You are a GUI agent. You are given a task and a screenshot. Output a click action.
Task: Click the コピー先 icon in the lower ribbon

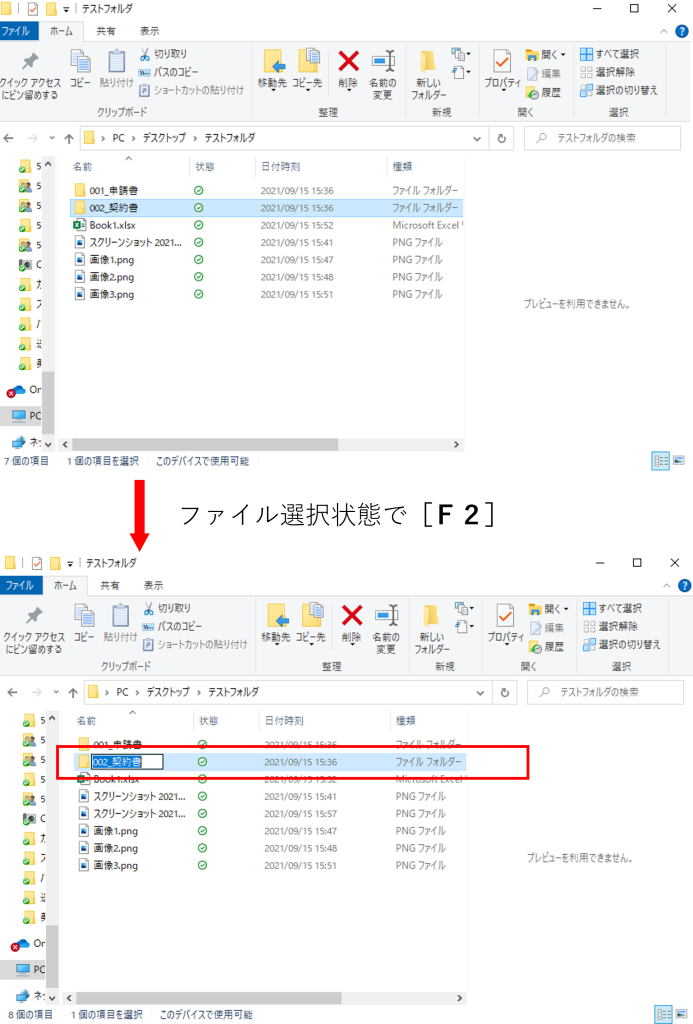point(311,616)
